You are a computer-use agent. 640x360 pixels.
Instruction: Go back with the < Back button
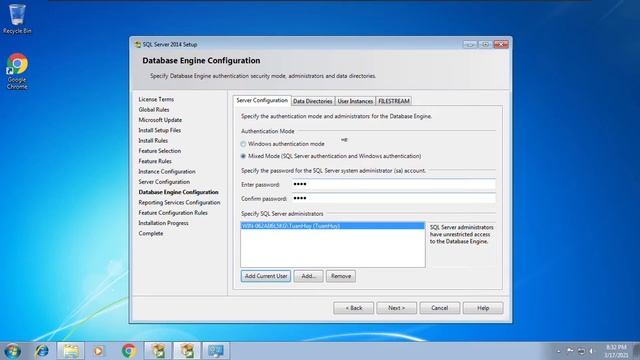[x=353, y=308]
